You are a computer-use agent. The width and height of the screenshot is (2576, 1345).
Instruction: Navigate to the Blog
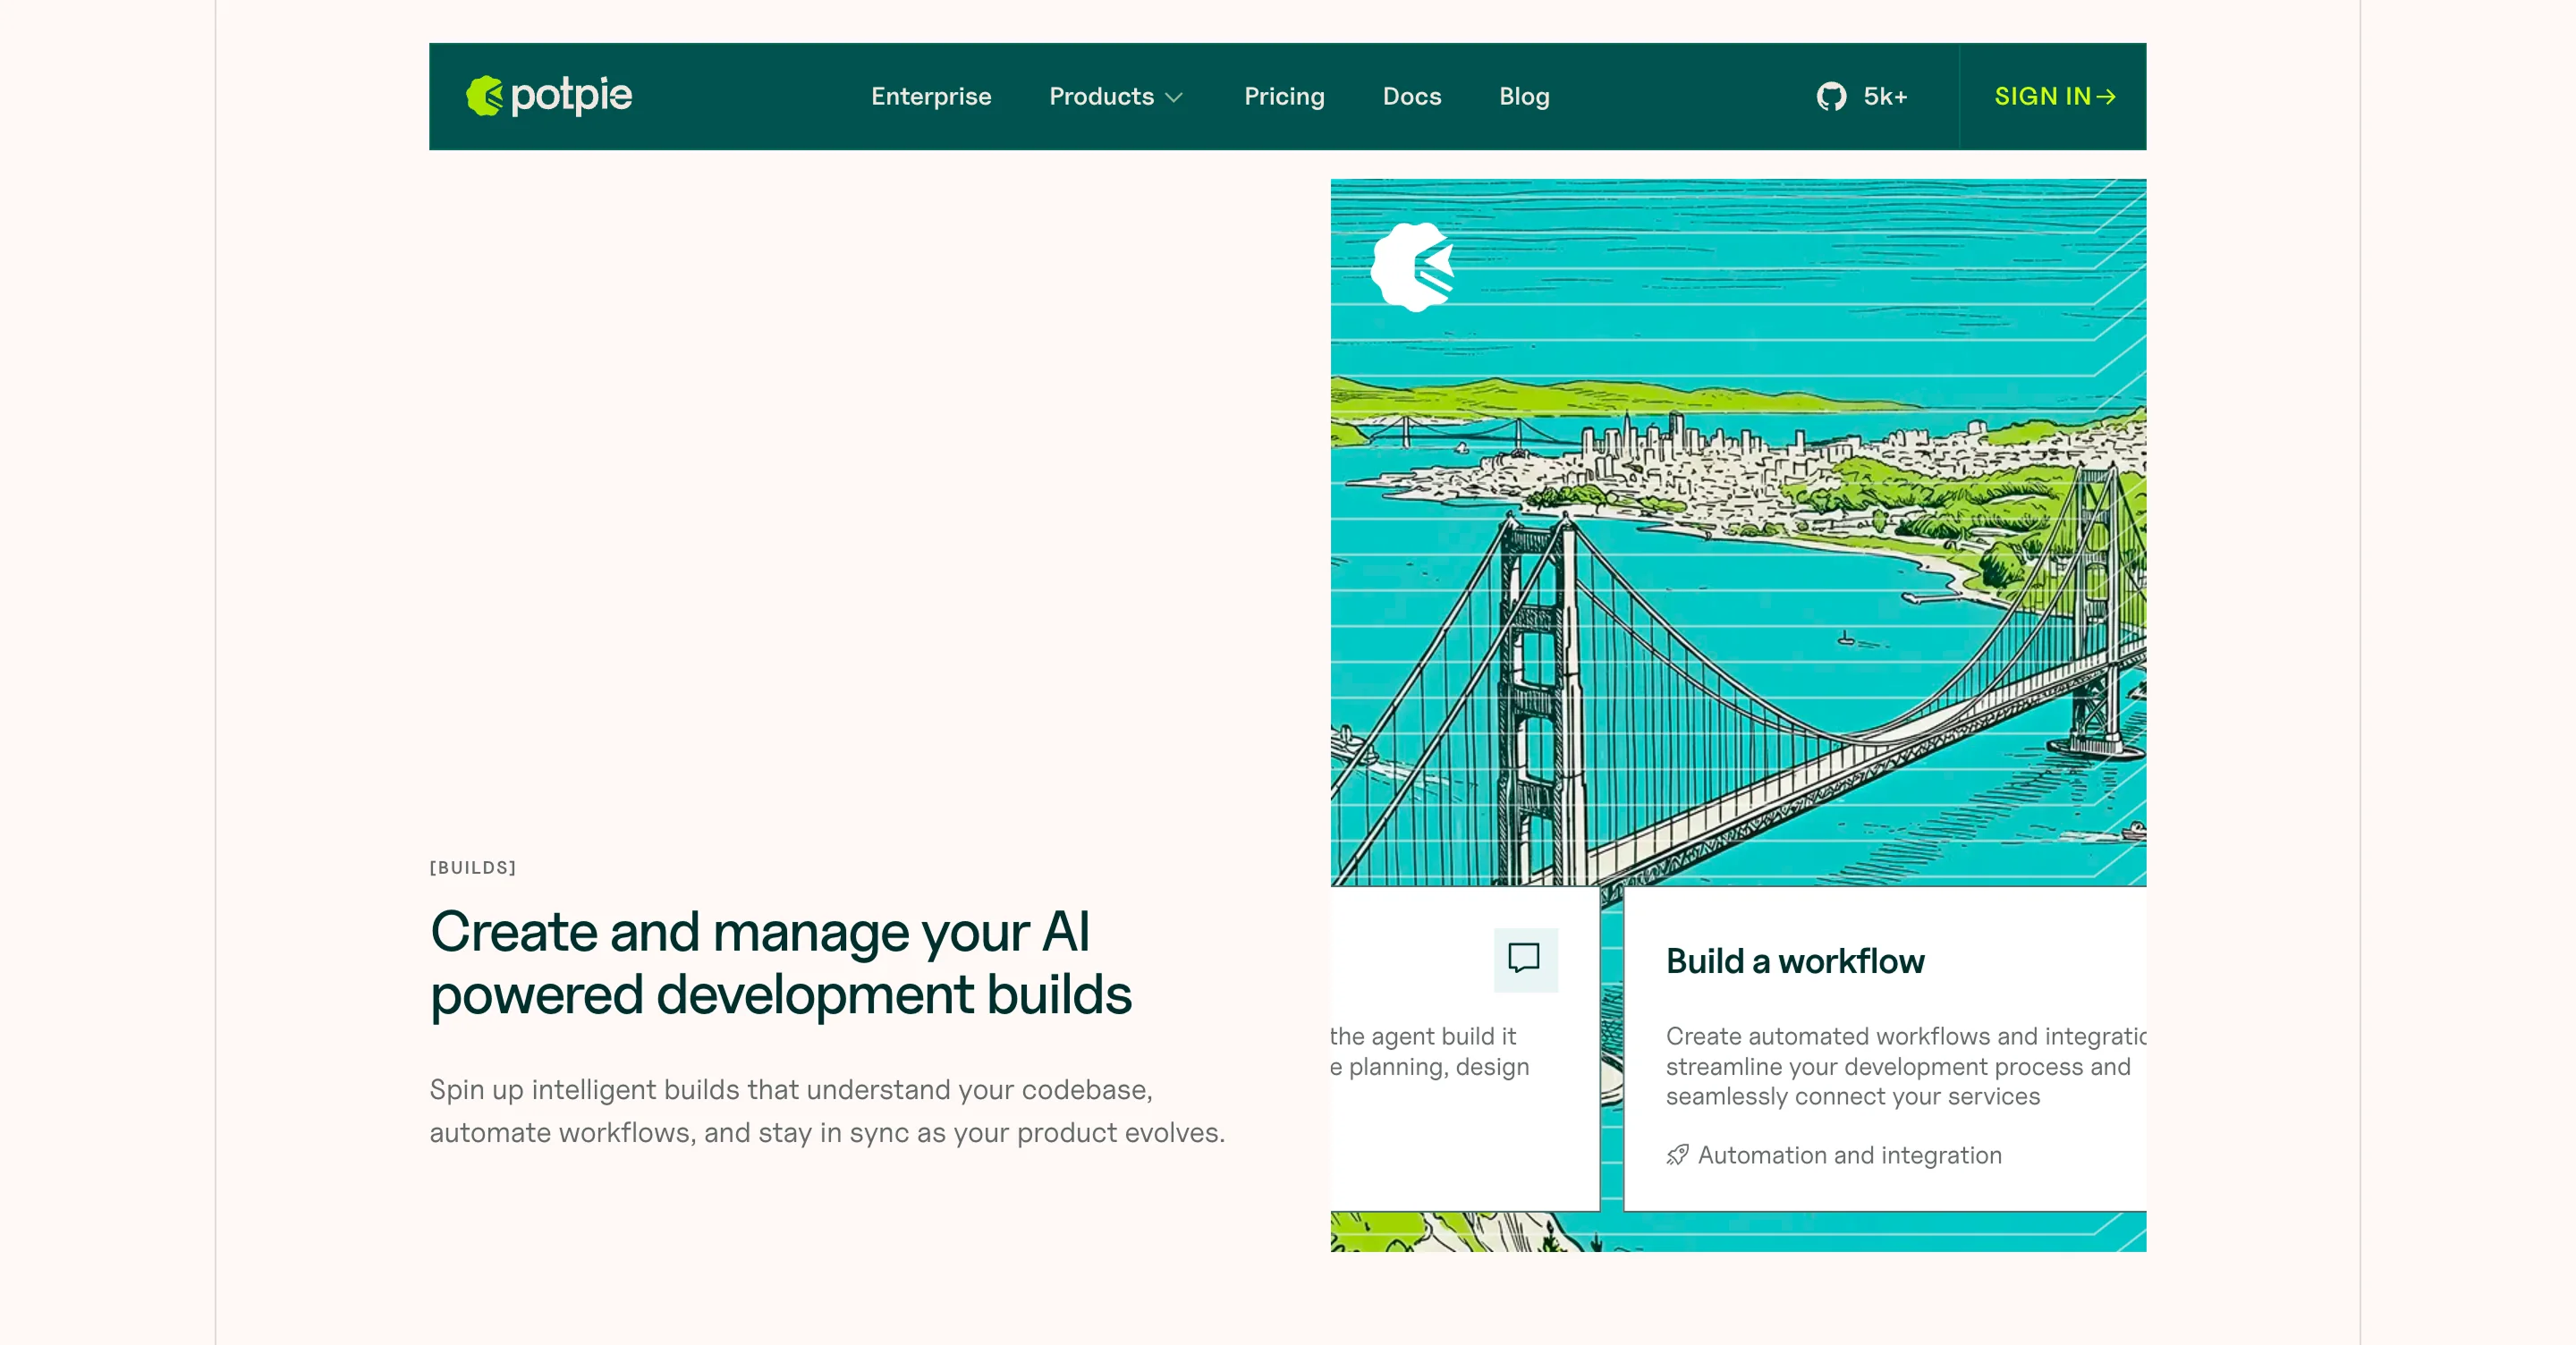(x=1523, y=96)
